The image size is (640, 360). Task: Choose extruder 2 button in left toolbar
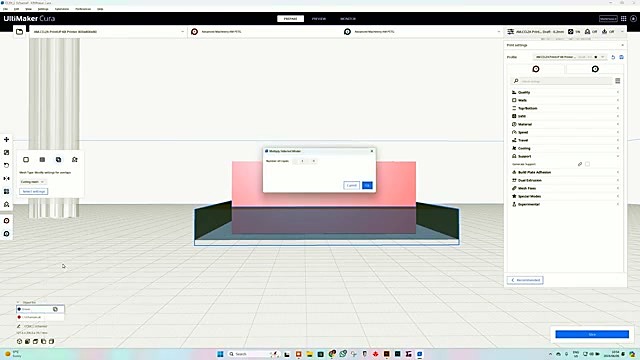click(7, 234)
